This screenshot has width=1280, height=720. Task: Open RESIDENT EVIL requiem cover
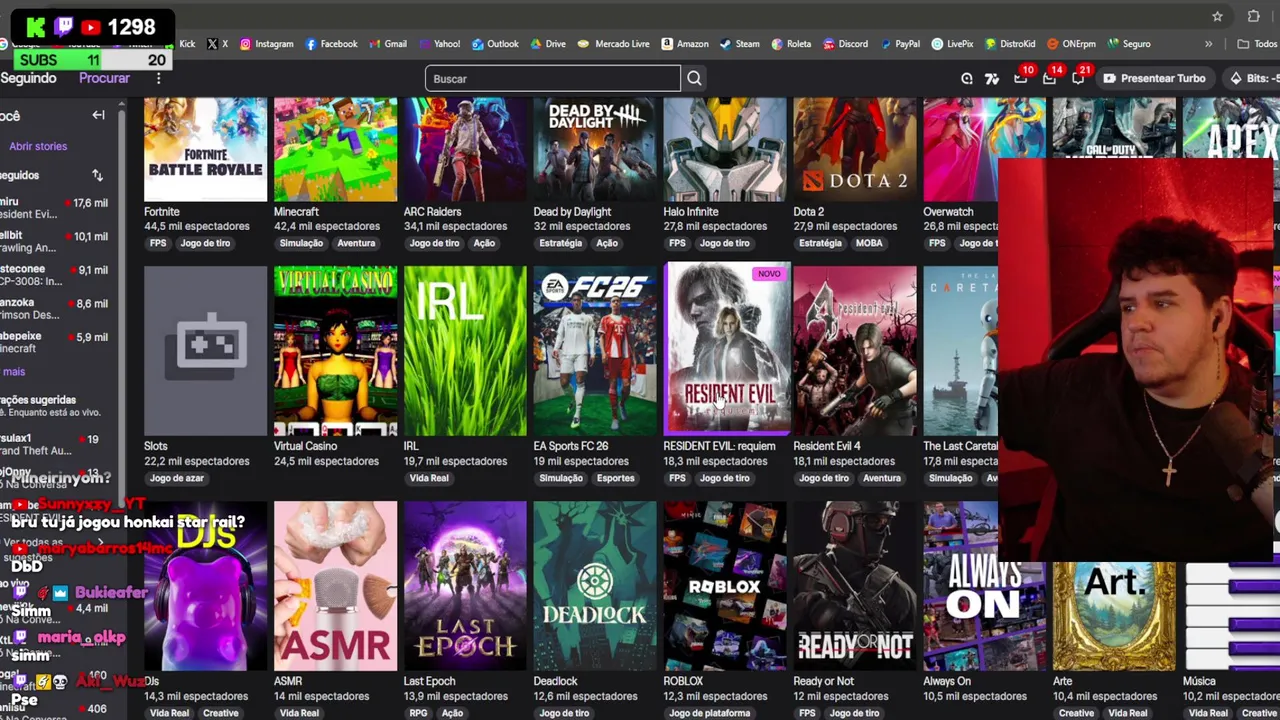(x=727, y=349)
